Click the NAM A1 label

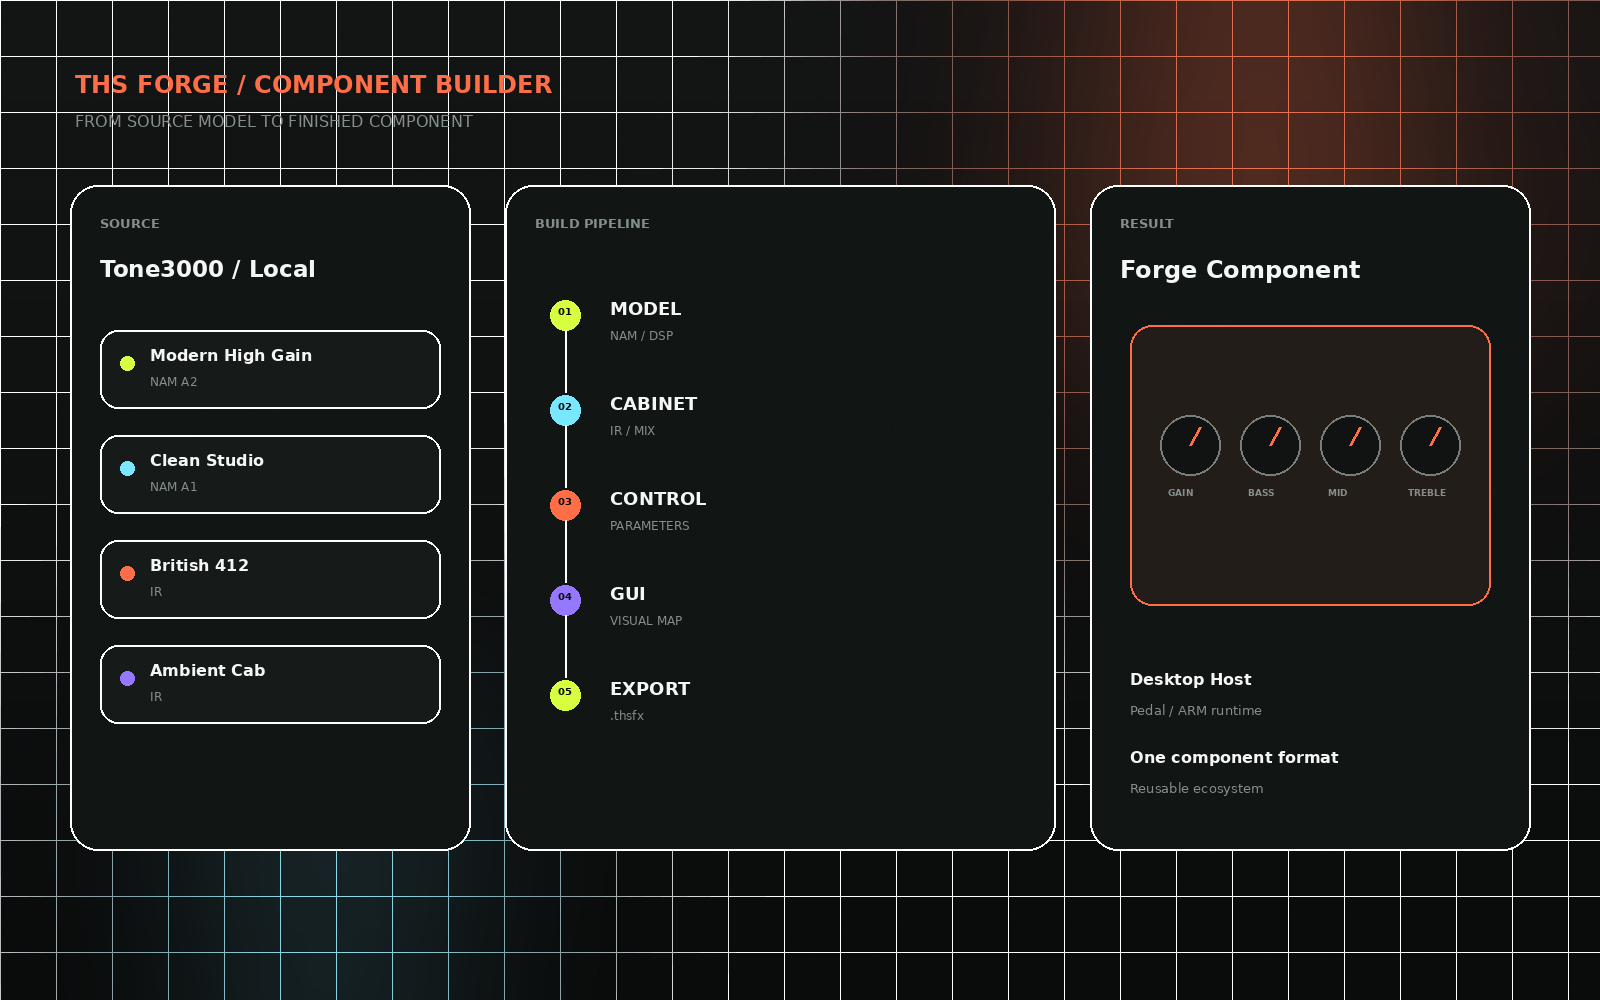coord(173,487)
